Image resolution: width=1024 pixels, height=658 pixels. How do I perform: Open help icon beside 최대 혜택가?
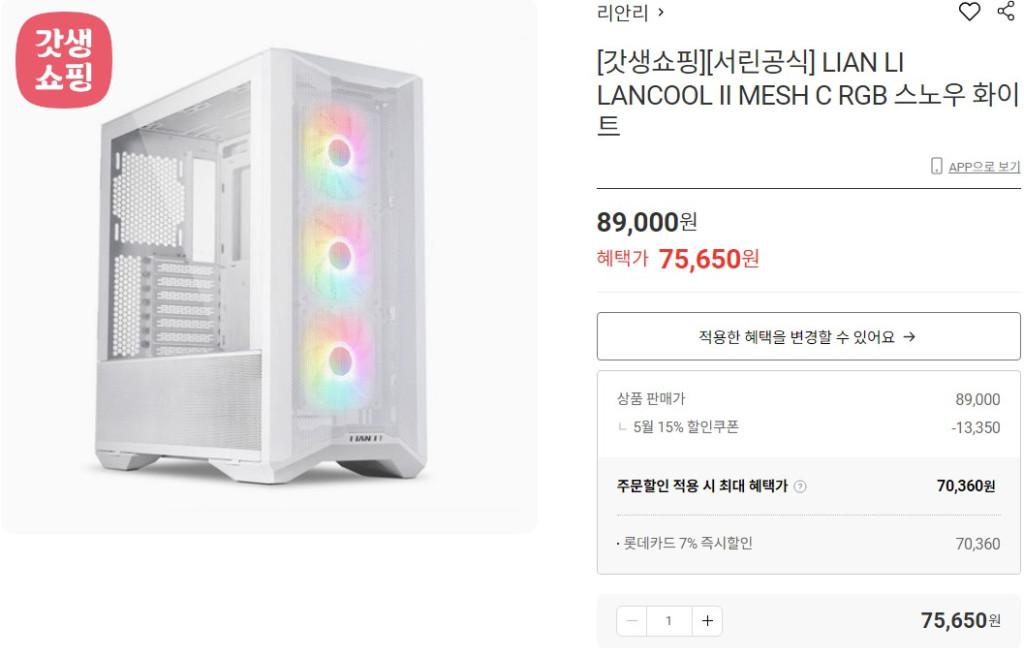click(800, 487)
